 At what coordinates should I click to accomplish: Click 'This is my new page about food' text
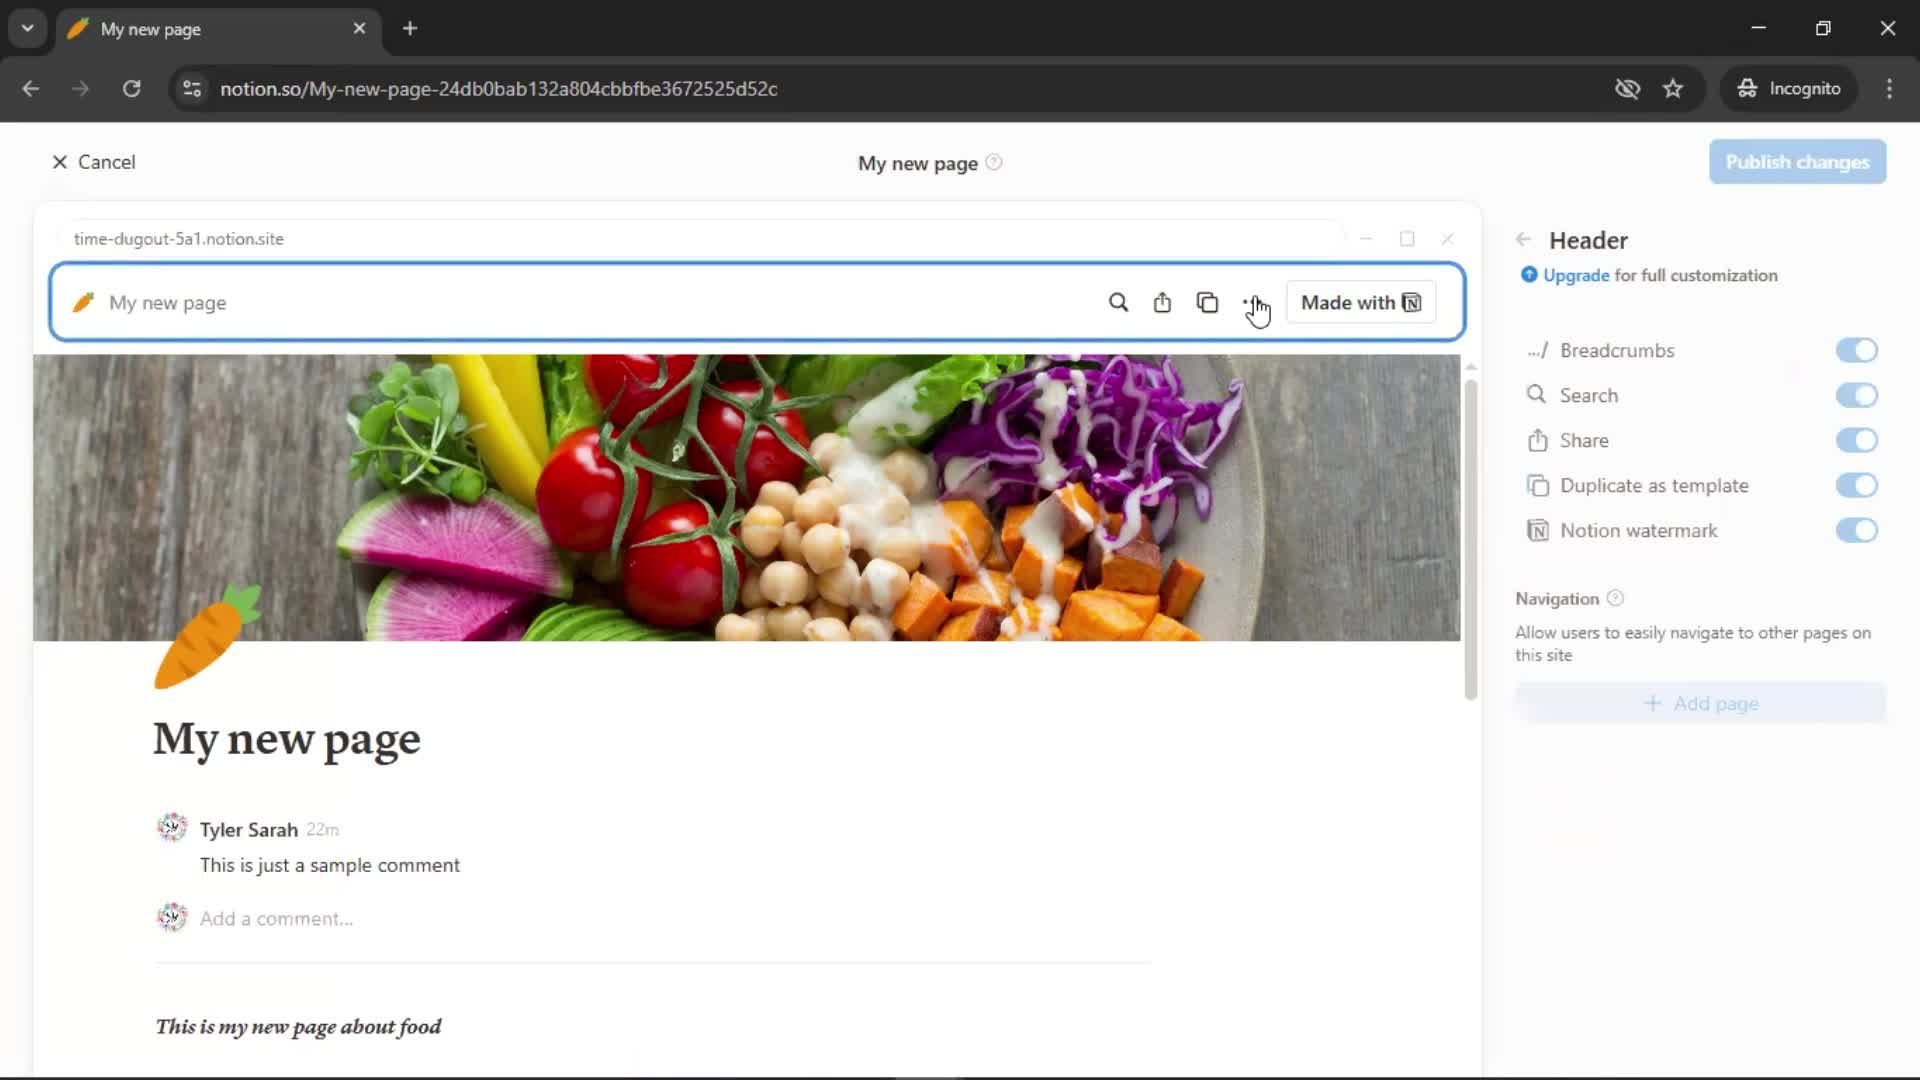point(298,1026)
